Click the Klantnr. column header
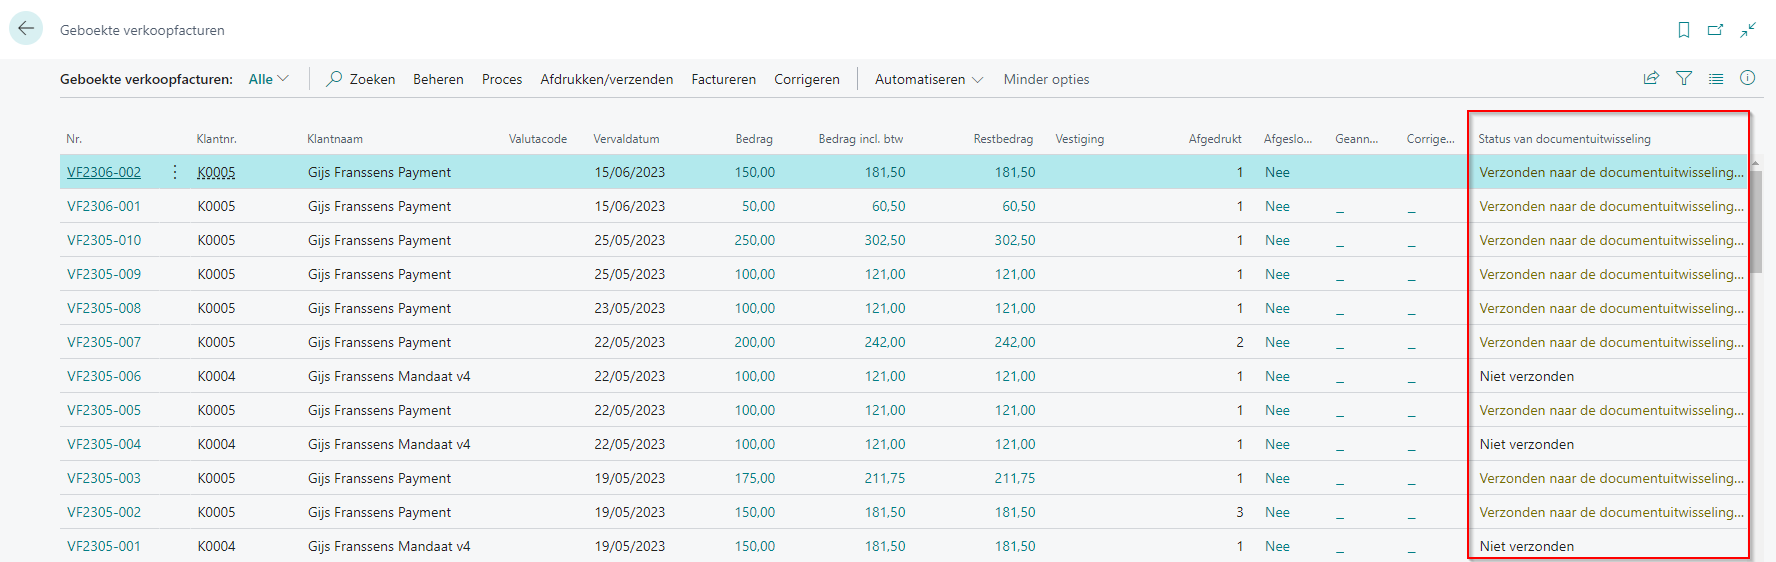 [216, 139]
